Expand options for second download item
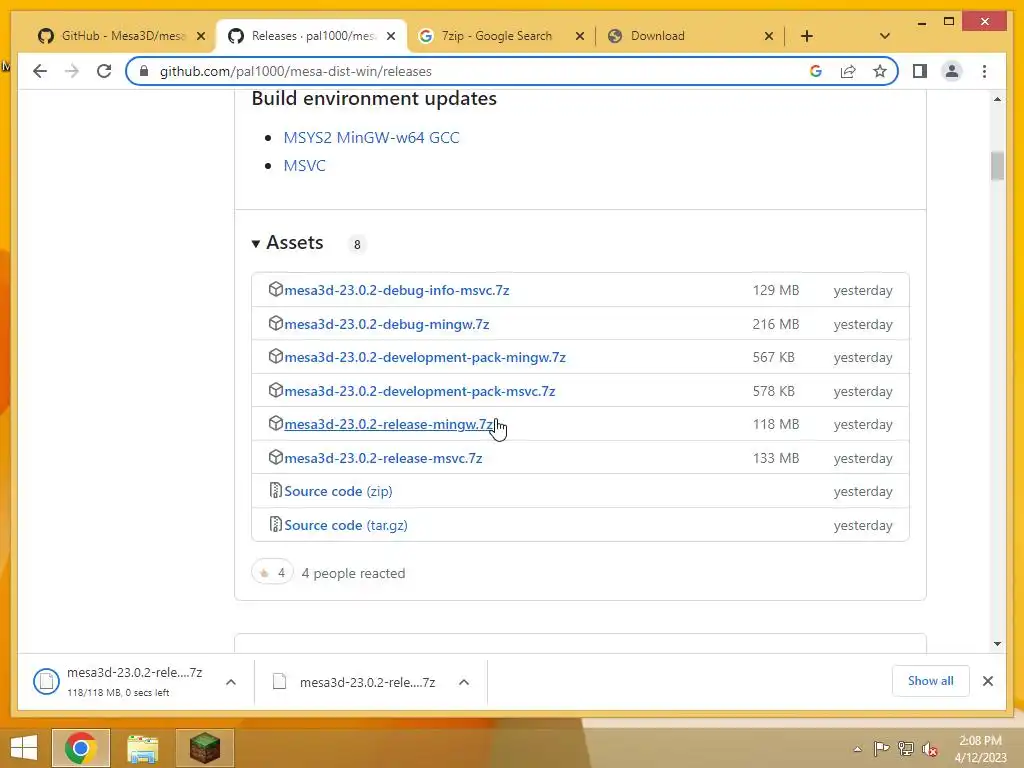The height and width of the screenshot is (768, 1024). tap(464, 682)
